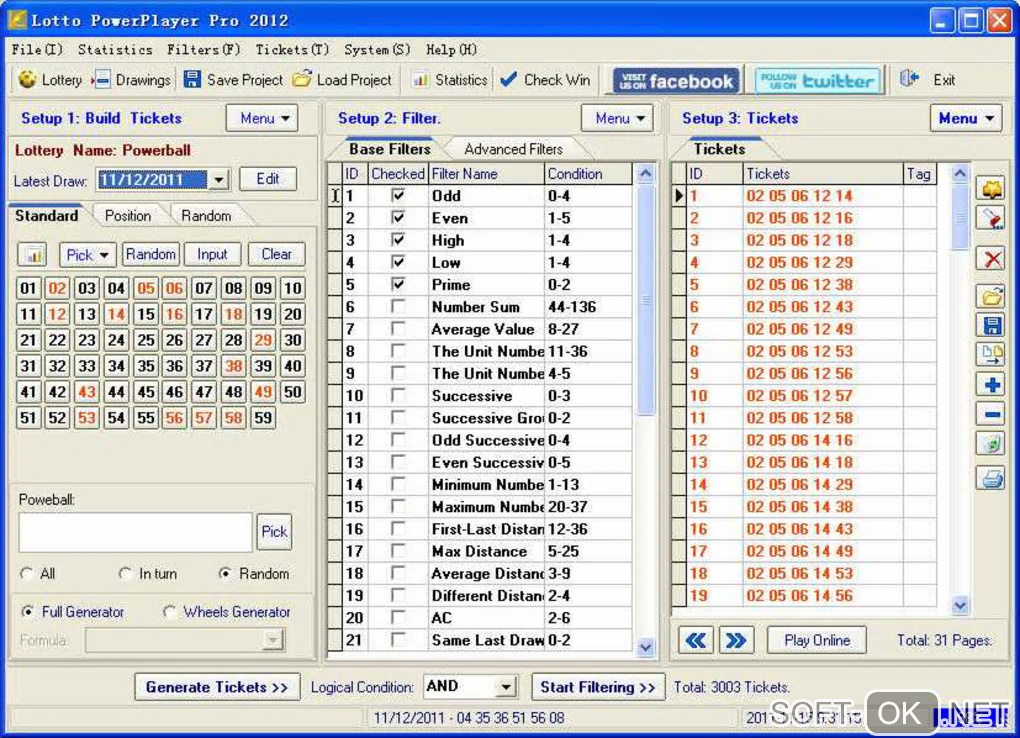1020x738 pixels.
Task: Open the Setup 2 Filter Menu dropdown
Action: (617, 118)
